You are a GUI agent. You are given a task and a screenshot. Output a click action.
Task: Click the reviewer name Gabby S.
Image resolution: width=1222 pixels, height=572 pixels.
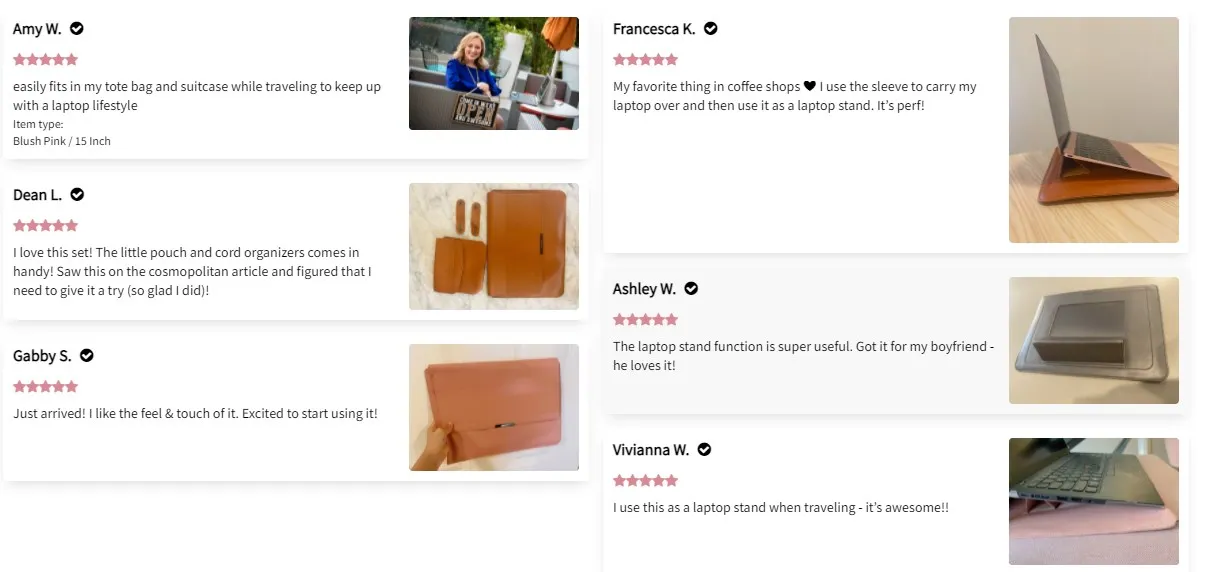pyautogui.click(x=42, y=356)
